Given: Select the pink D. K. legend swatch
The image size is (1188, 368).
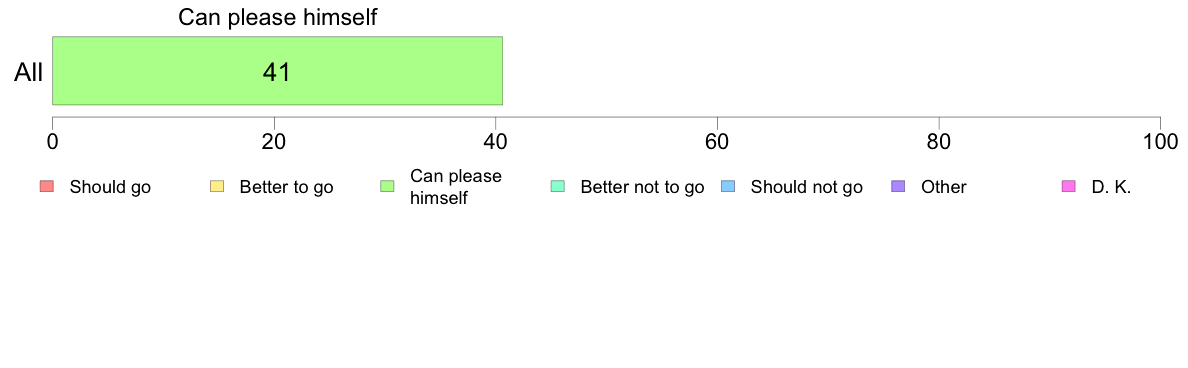Looking at the screenshot, I should (x=1069, y=187).
